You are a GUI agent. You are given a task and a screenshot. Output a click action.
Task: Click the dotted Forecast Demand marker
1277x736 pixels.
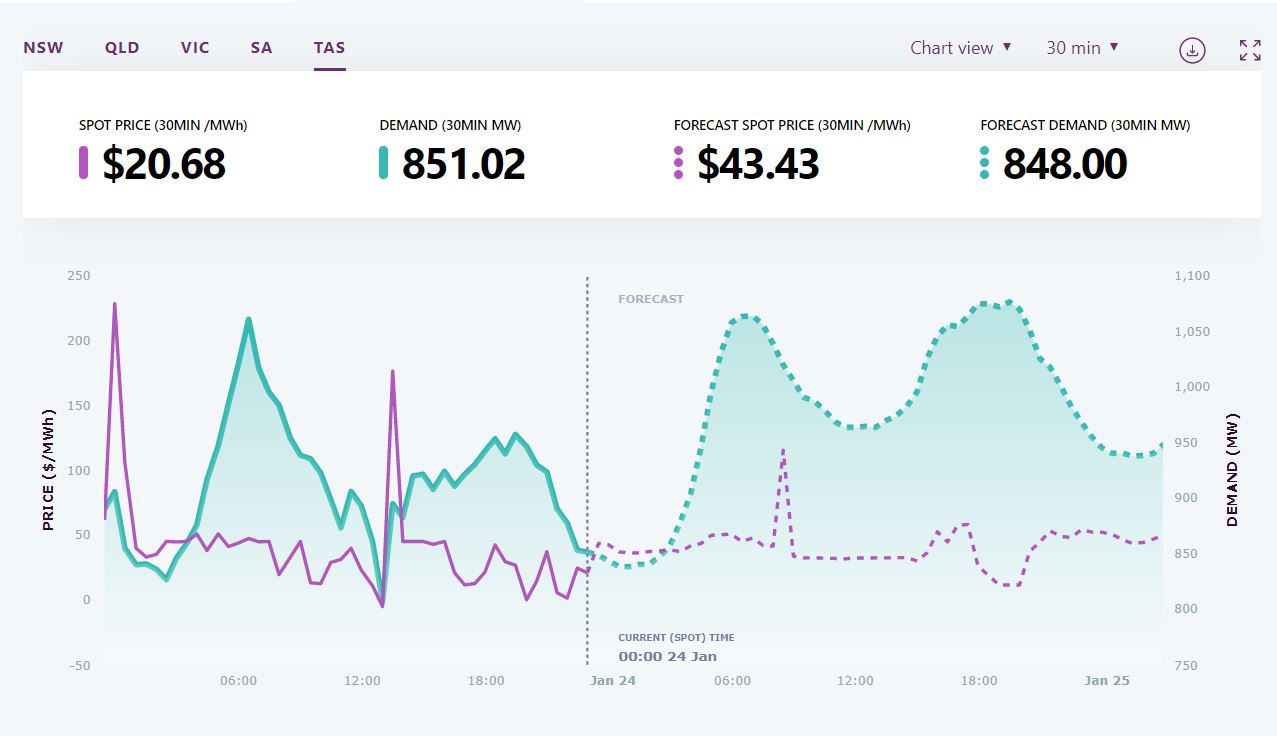tap(985, 163)
